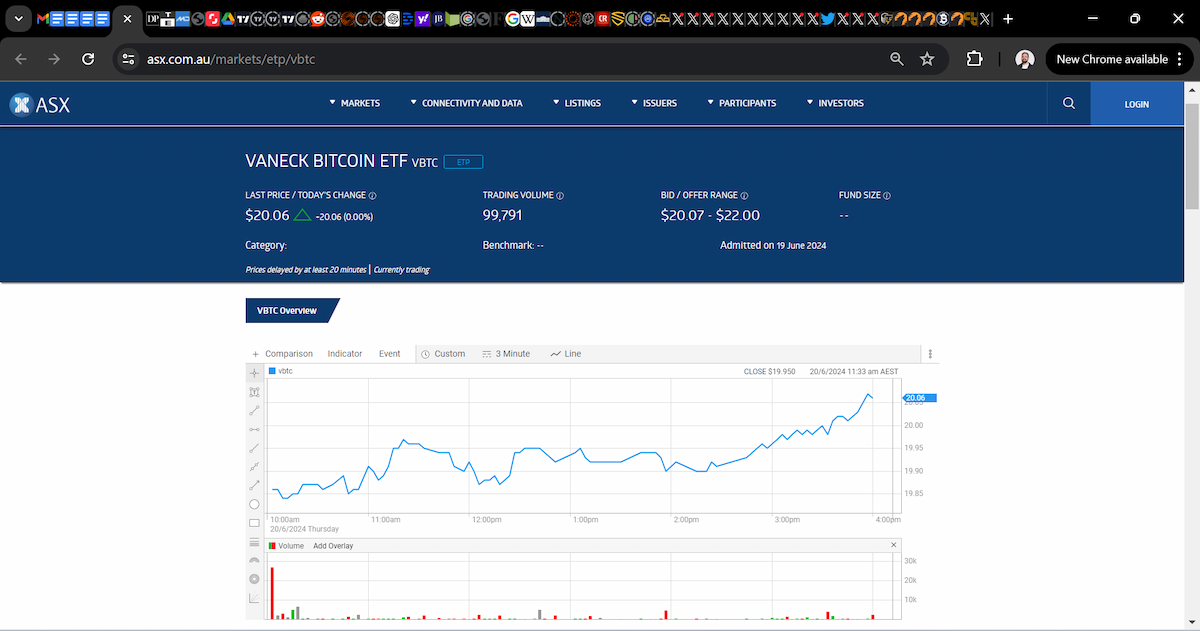Pick the ellipse drawing tool
The width and height of the screenshot is (1200, 631).
254,504
